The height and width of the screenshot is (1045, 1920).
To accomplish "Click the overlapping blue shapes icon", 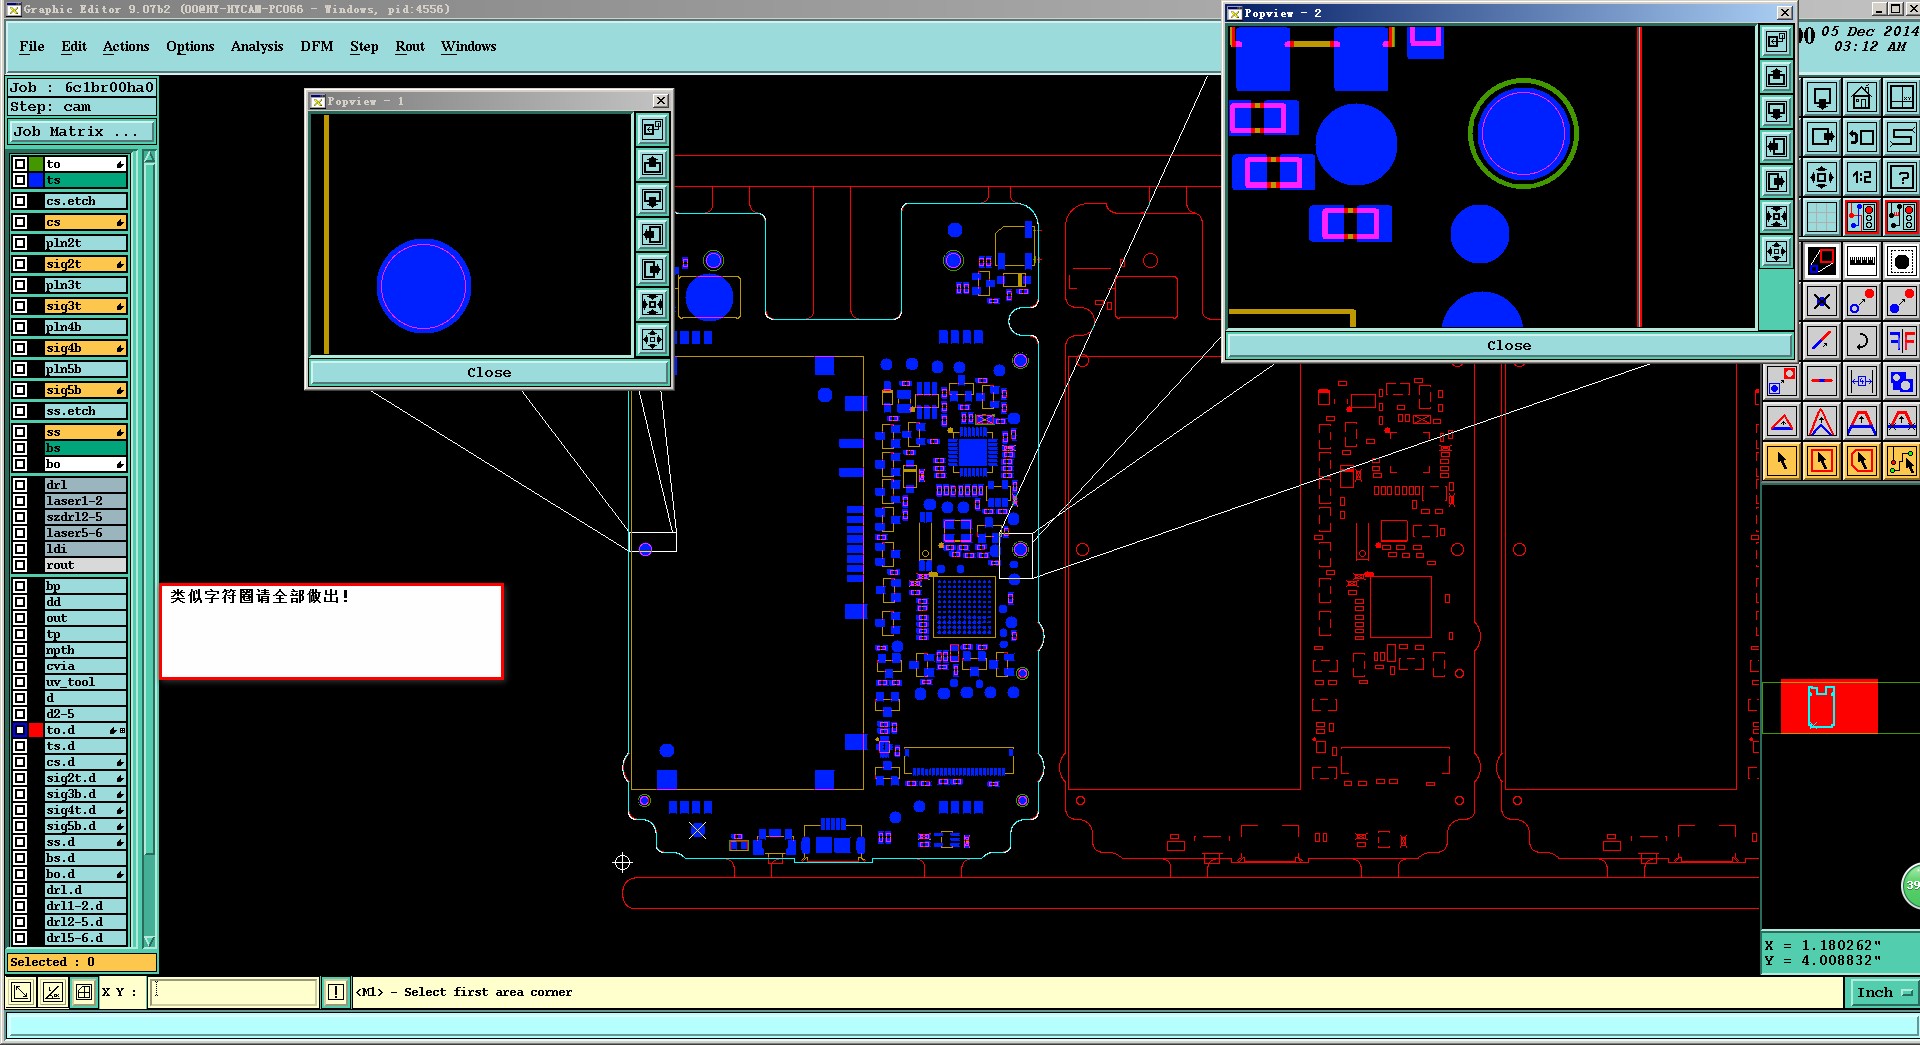I will pyautogui.click(x=1900, y=381).
